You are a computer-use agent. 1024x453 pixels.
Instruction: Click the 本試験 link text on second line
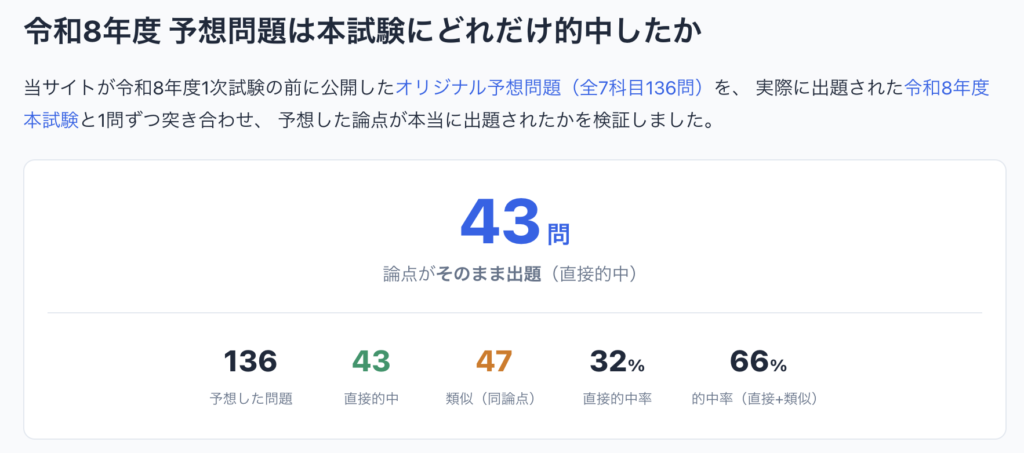pyautogui.click(x=51, y=121)
